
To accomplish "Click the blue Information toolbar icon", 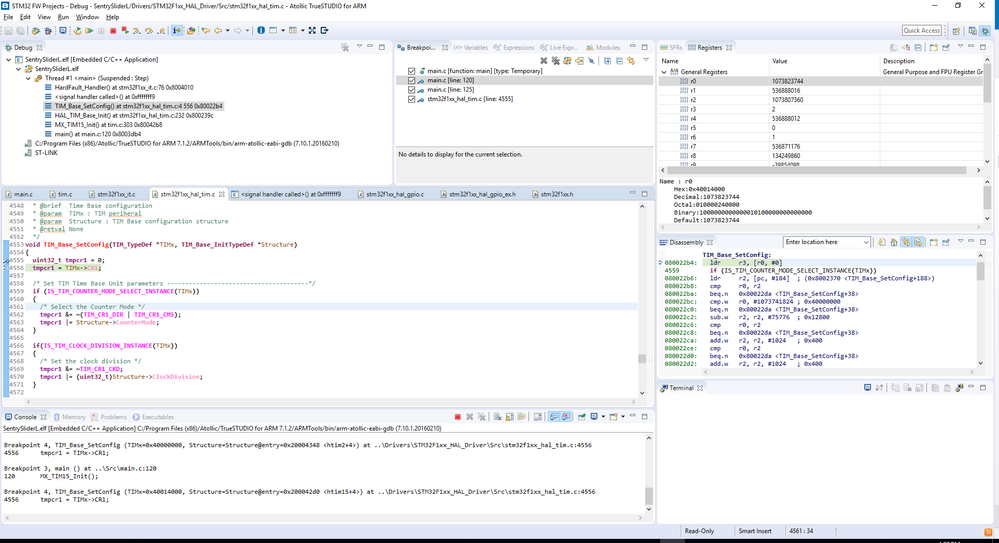I will click(x=261, y=31).
